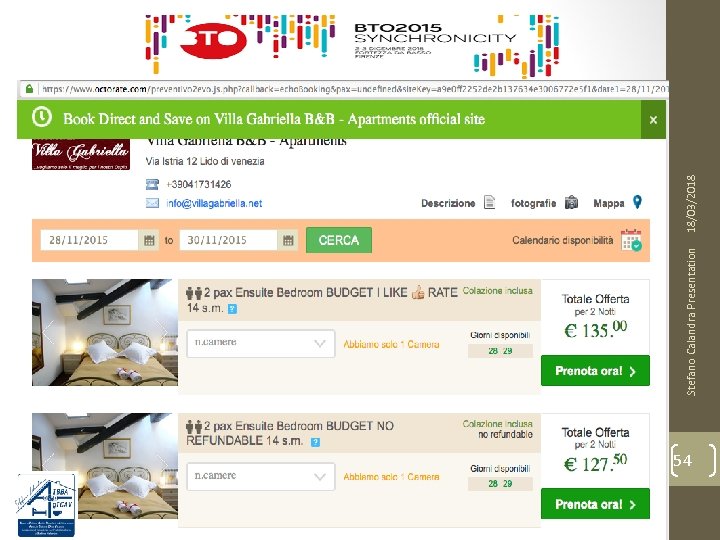The image size is (720, 540).
Task: Click the info icon beside BUDGET I LIKE room
Action: pyautogui.click(x=232, y=310)
